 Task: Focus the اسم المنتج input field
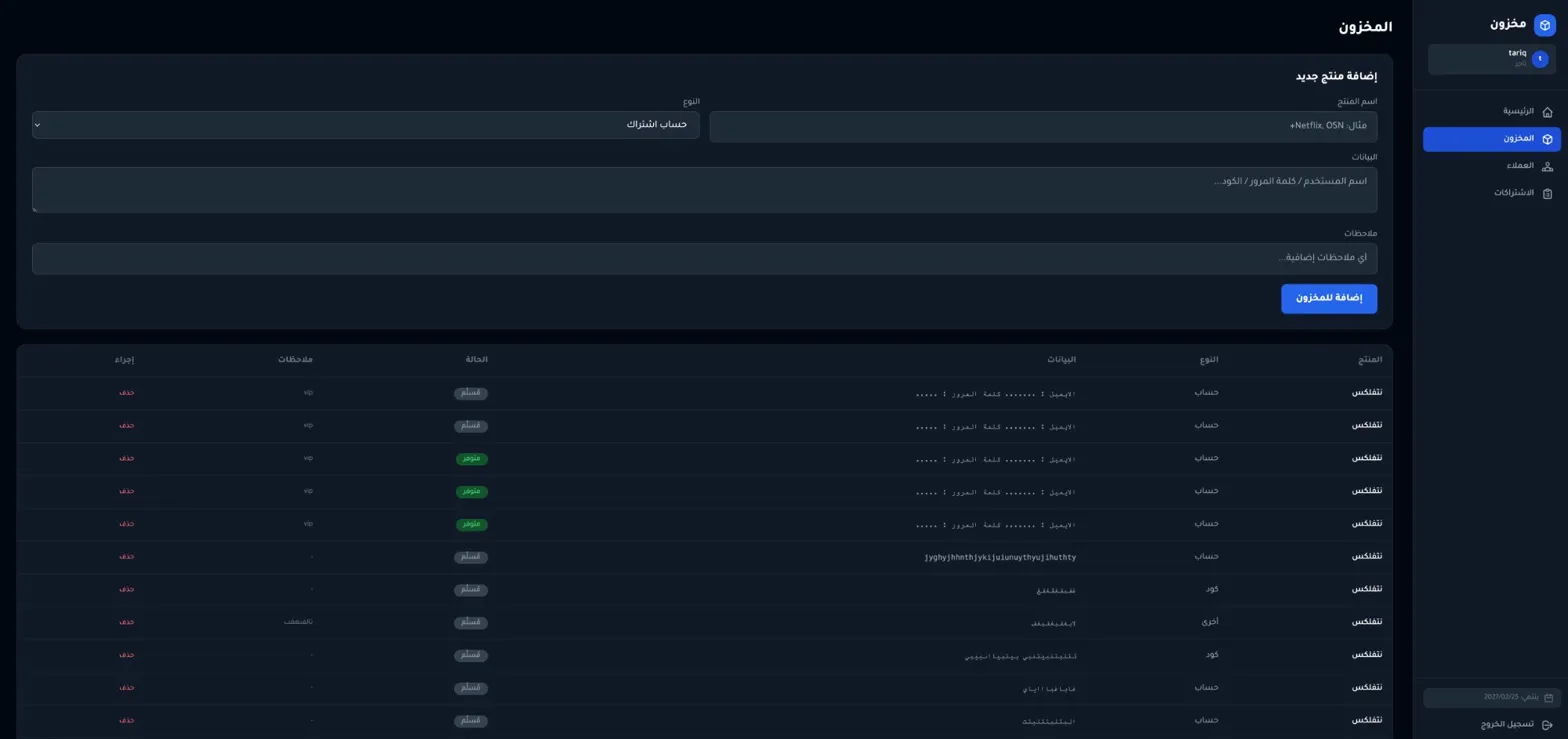(1042, 127)
